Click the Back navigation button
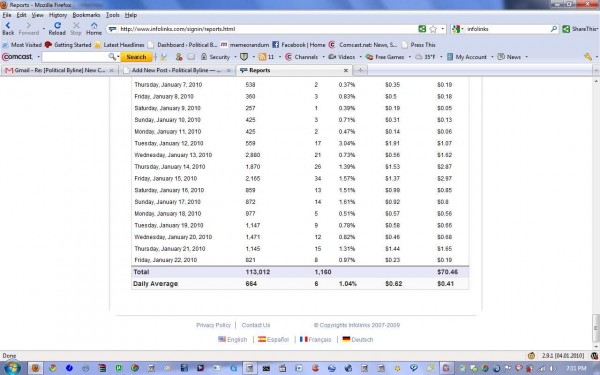 8,28
